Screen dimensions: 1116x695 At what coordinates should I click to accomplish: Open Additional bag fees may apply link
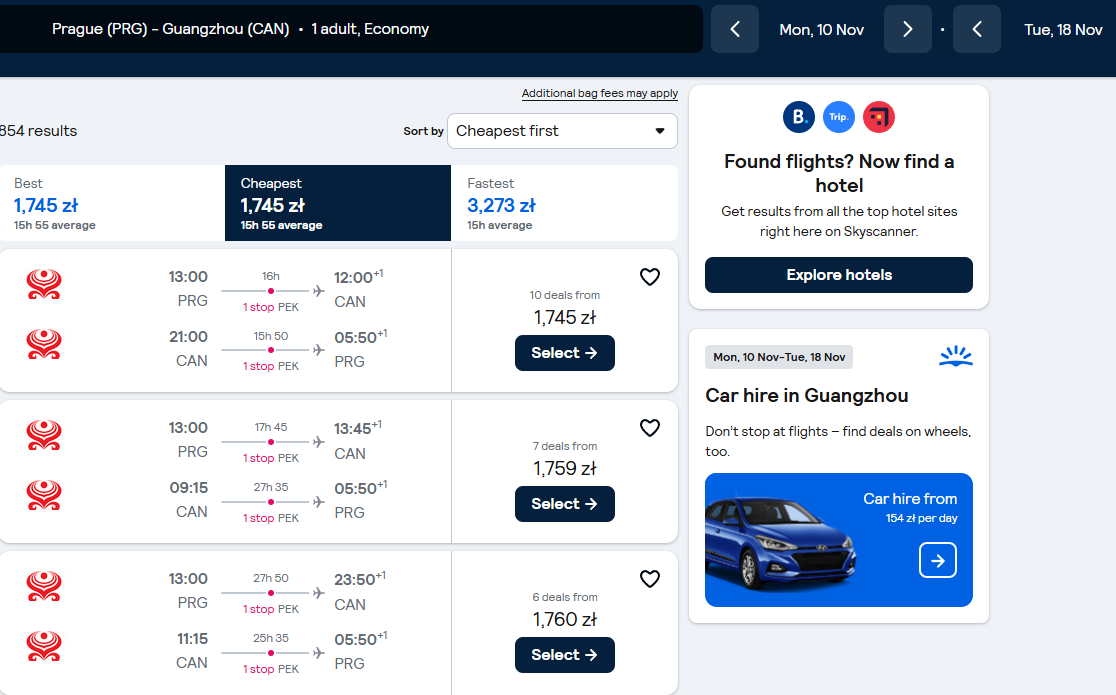(599, 93)
